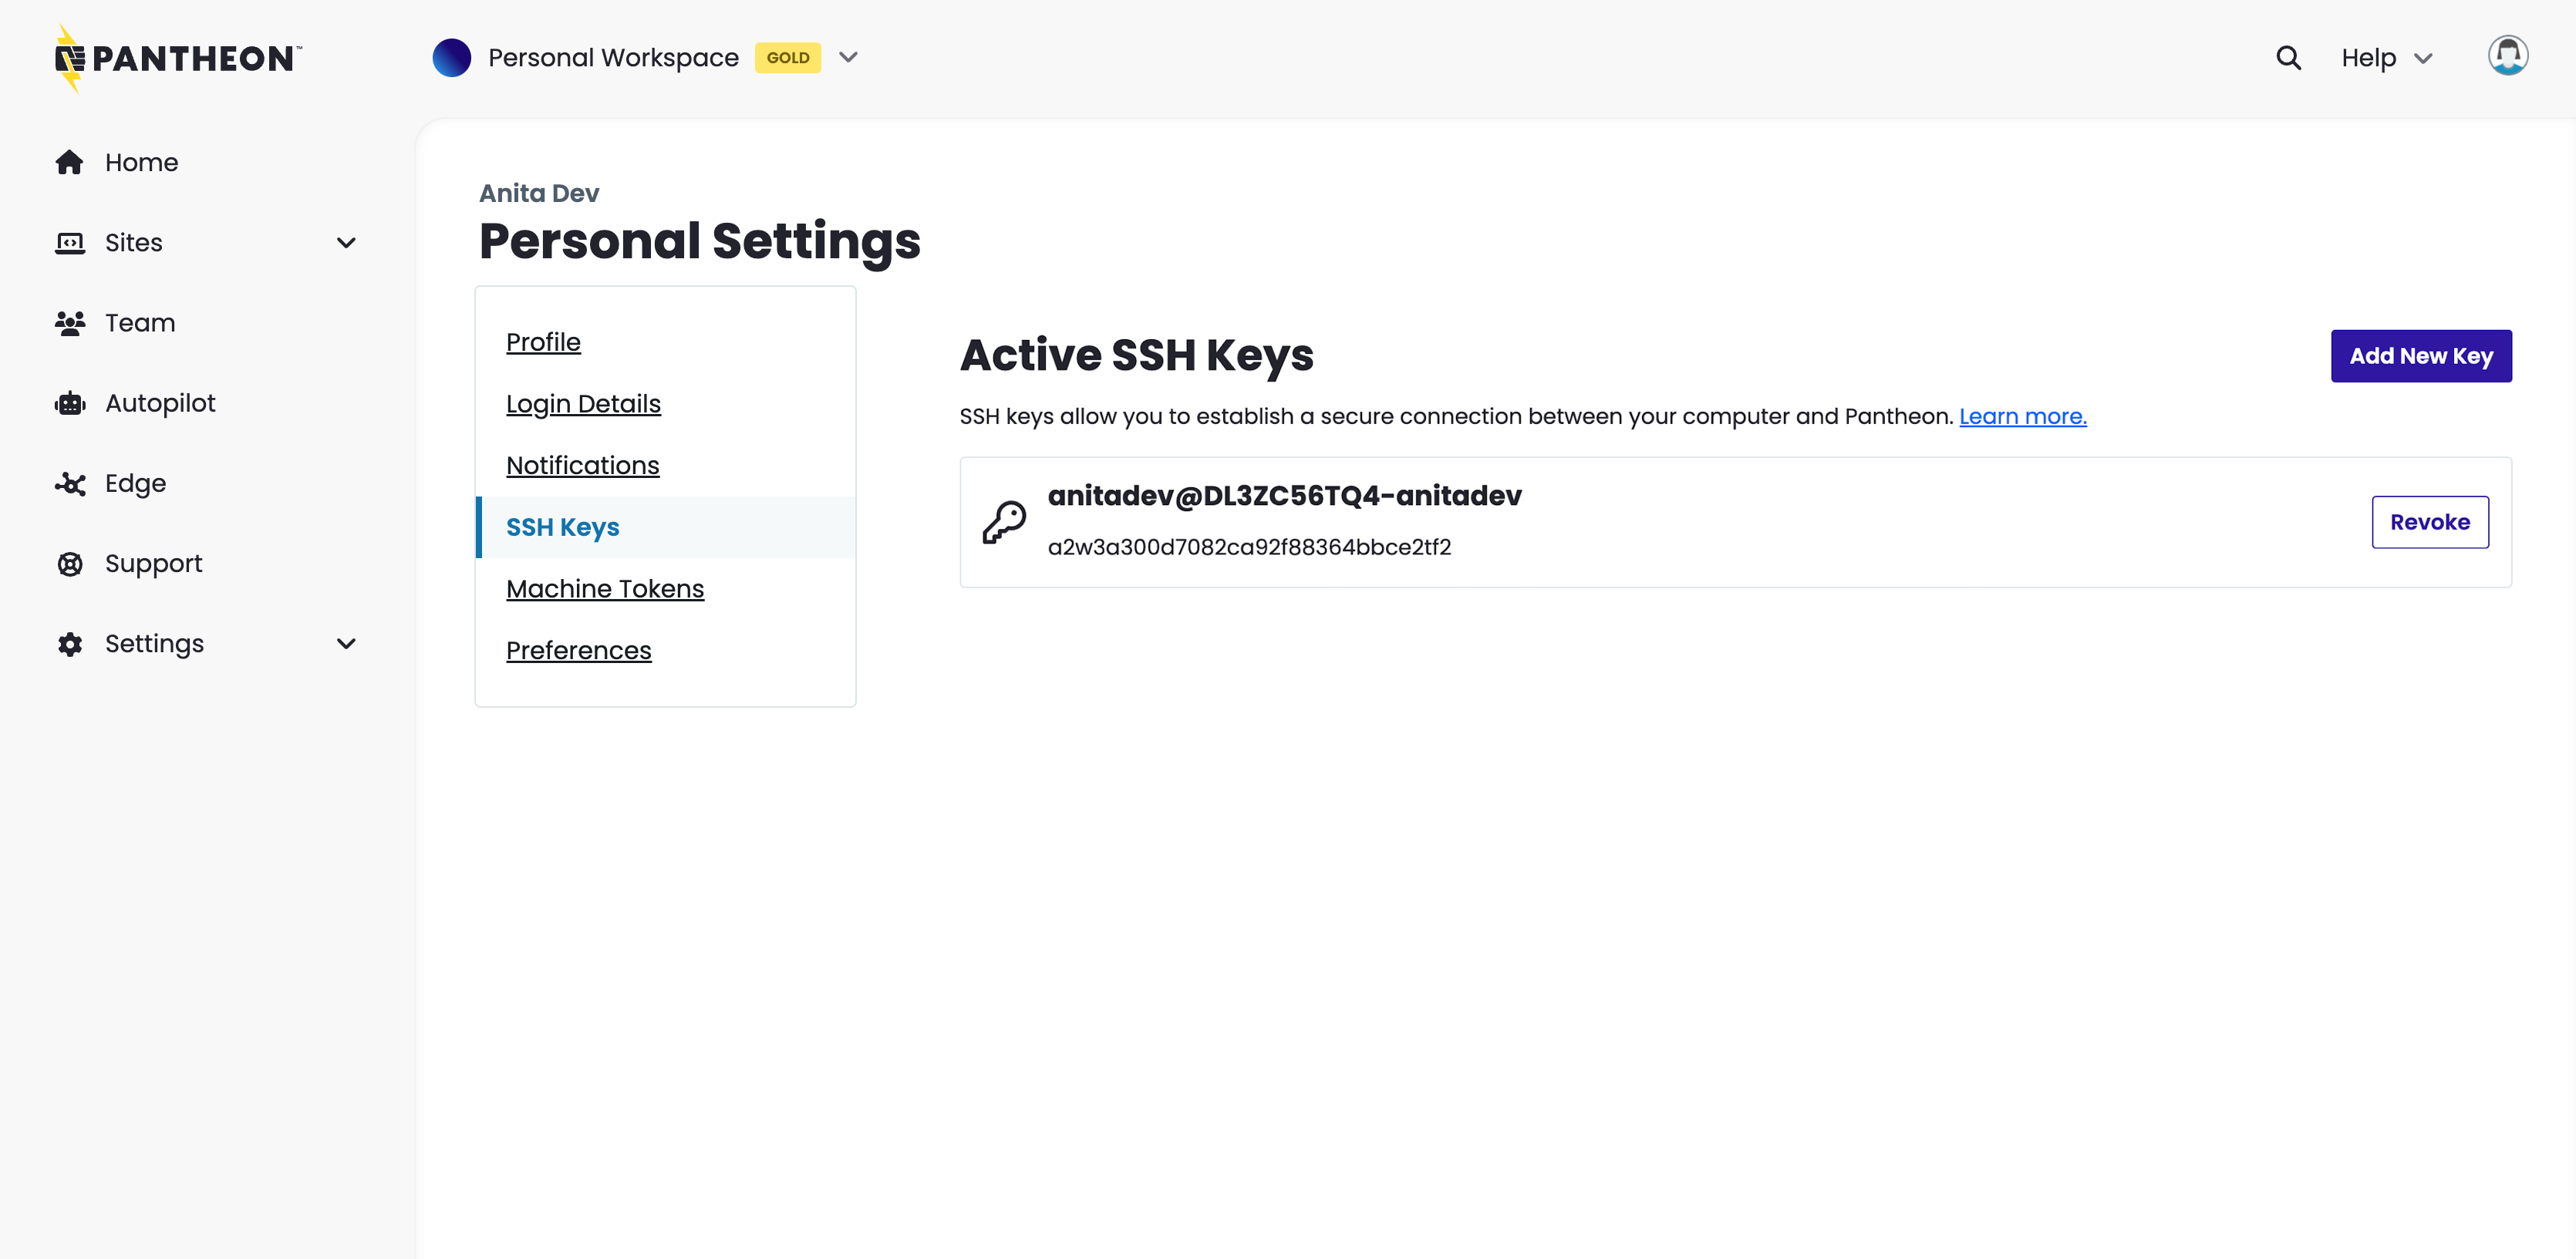2576x1259 pixels.
Task: Click the Team icon in the sidebar
Action: click(x=69, y=322)
